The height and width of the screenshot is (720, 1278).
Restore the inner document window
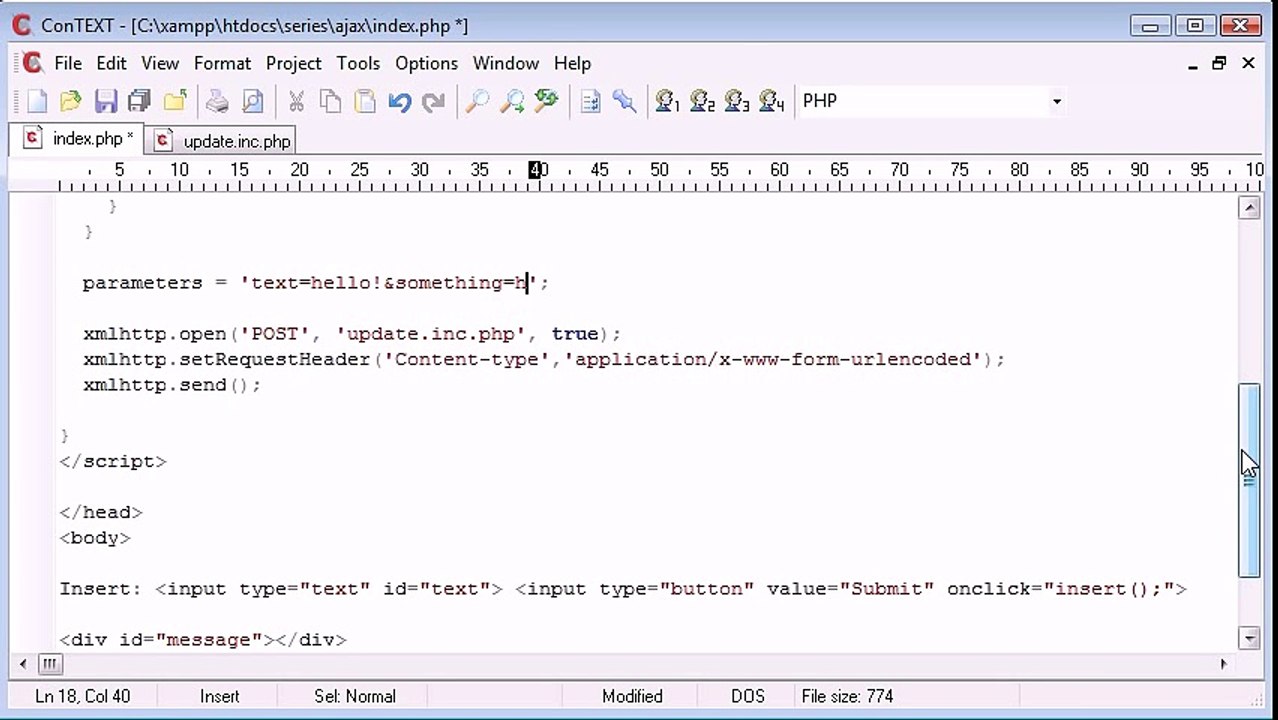pyautogui.click(x=1219, y=63)
